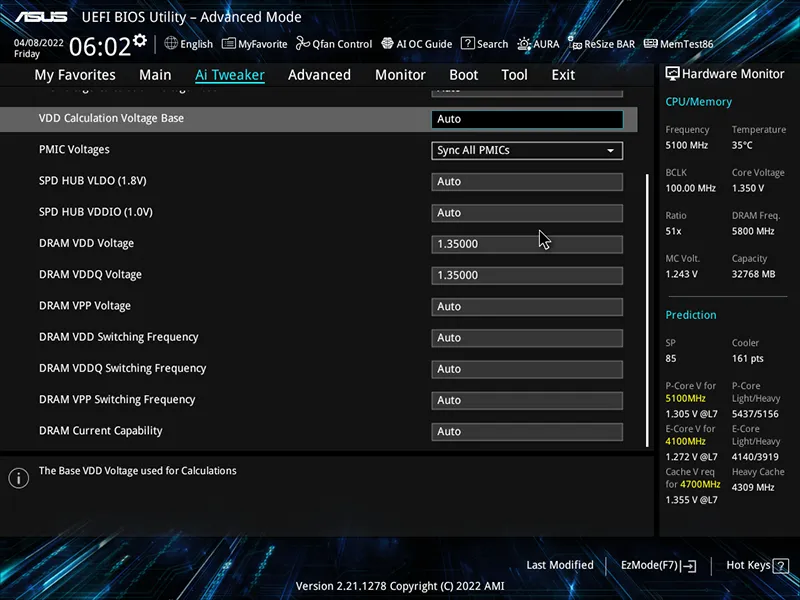Select the DRAM Current Capability label
The width and height of the screenshot is (800, 600).
pos(101,431)
